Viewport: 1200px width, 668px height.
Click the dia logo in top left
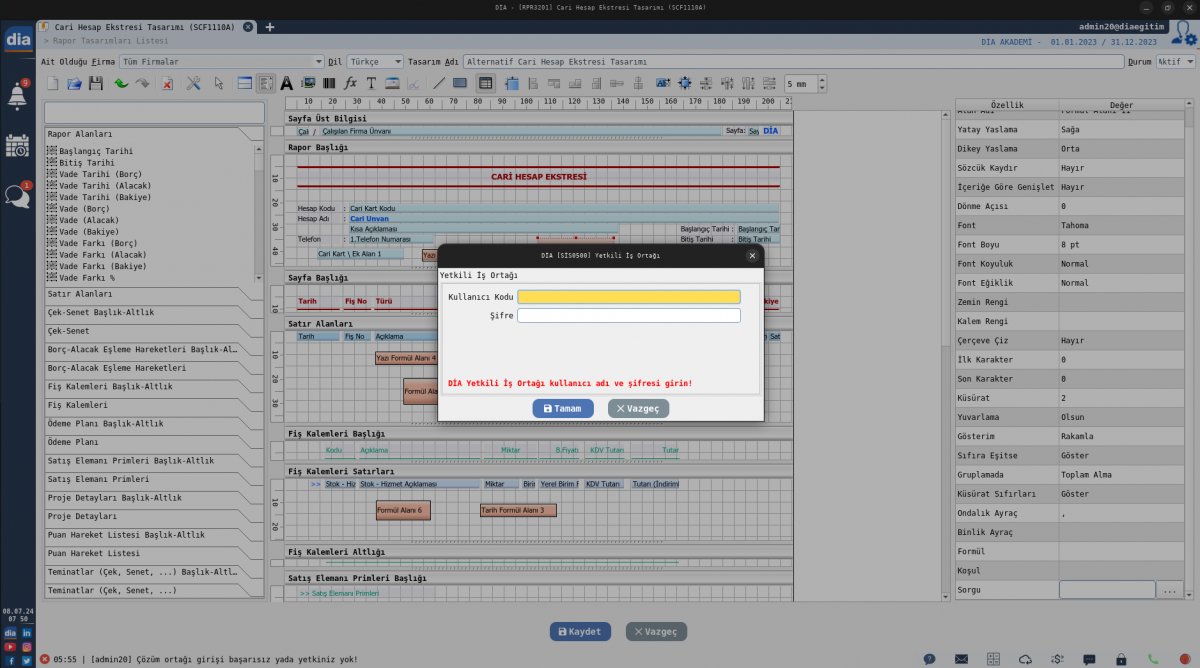[x=18, y=39]
